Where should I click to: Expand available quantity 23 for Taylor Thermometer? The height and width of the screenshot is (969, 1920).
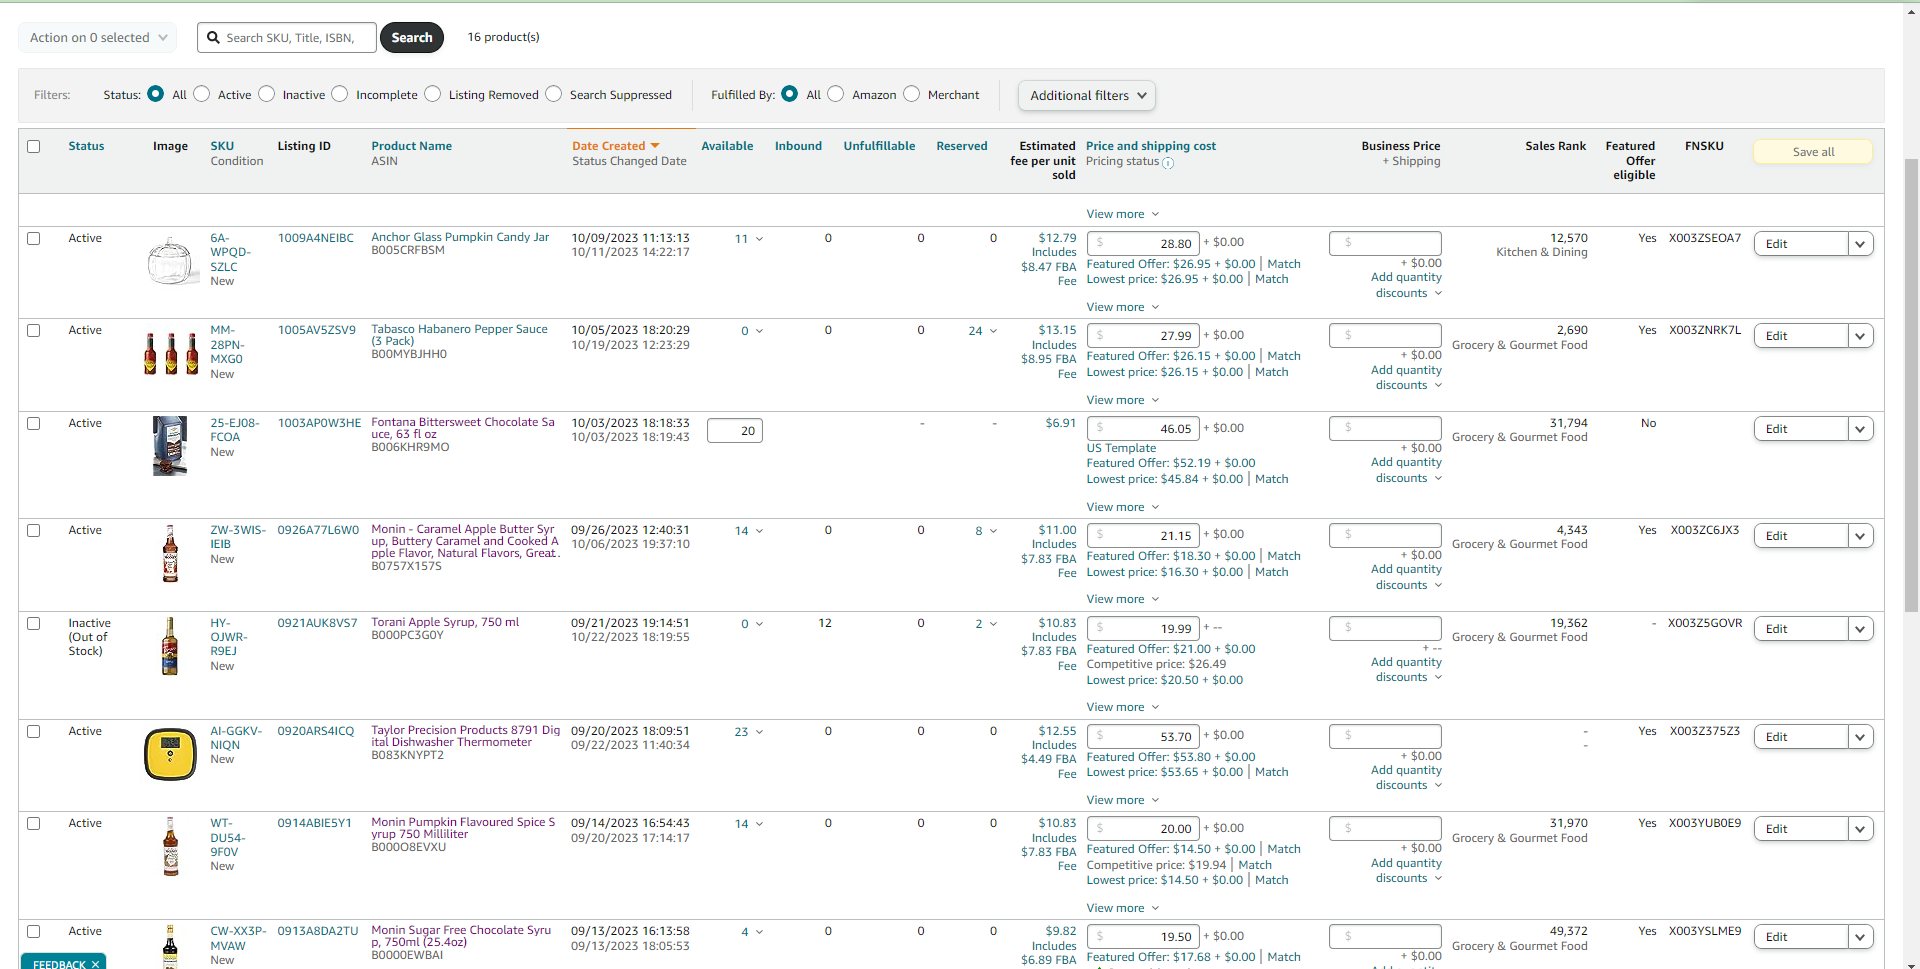click(749, 732)
